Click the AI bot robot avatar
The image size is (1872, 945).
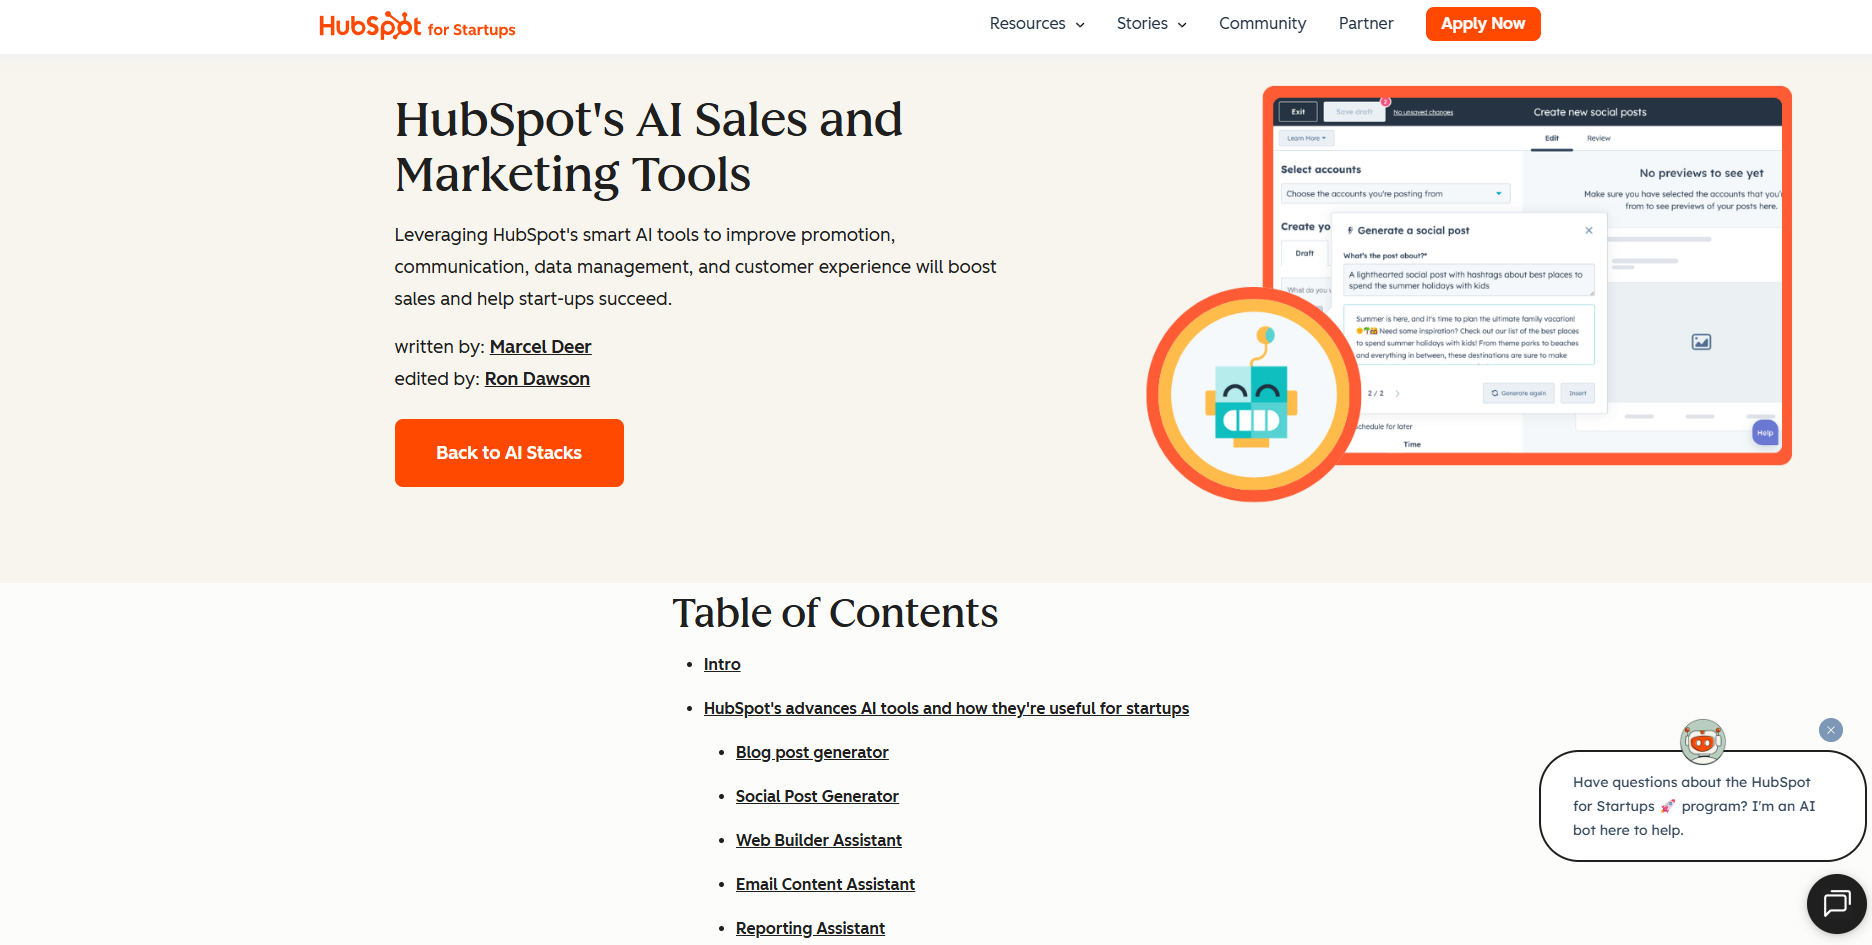(1703, 742)
